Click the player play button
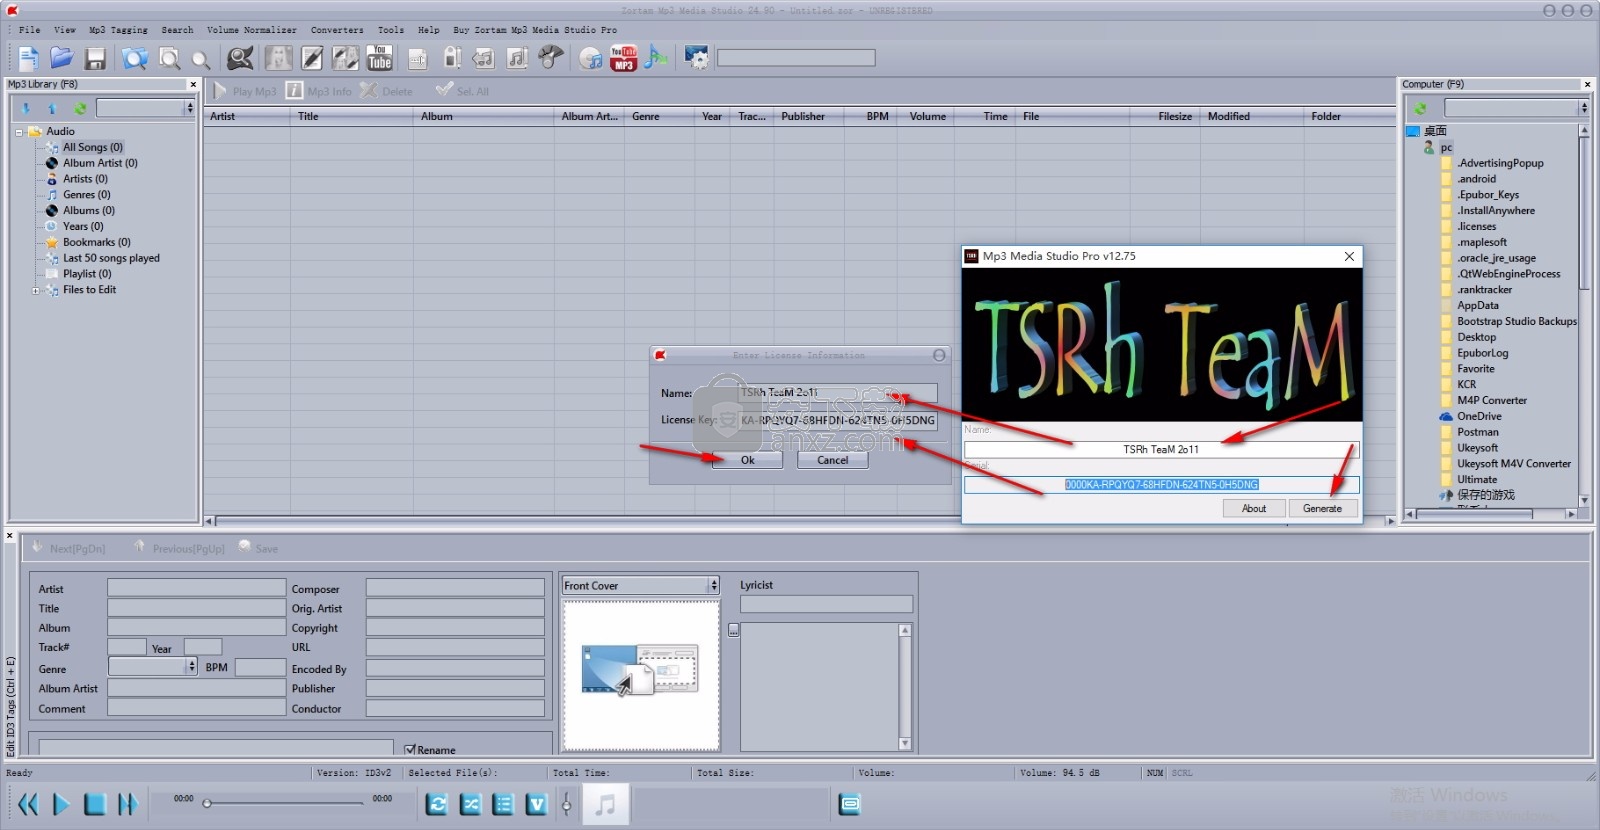Viewport: 1600px width, 830px height. (x=61, y=804)
